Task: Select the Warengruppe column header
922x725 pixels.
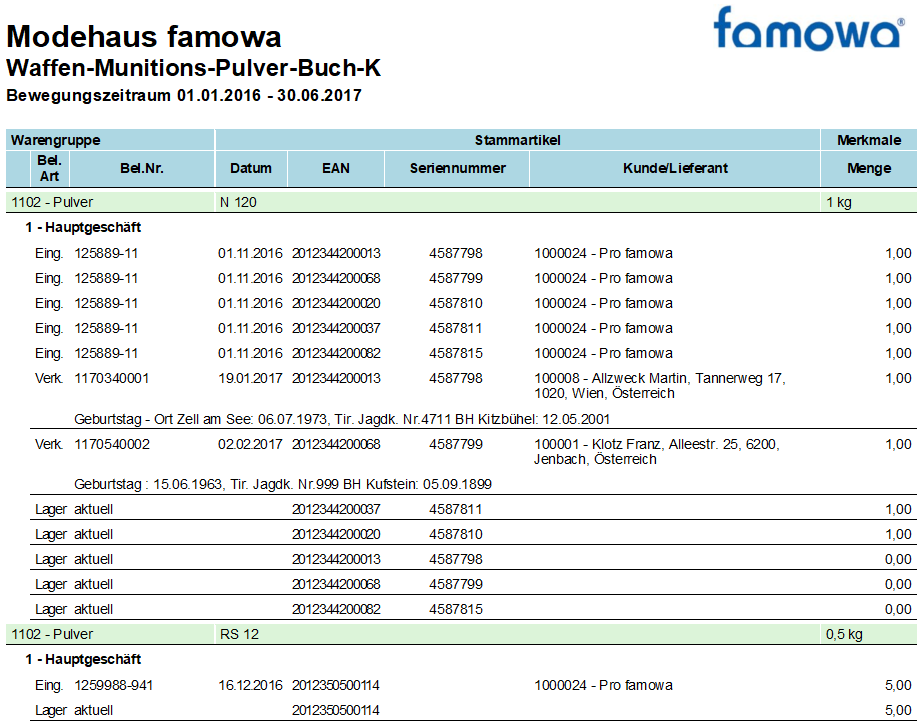Action: (111, 140)
